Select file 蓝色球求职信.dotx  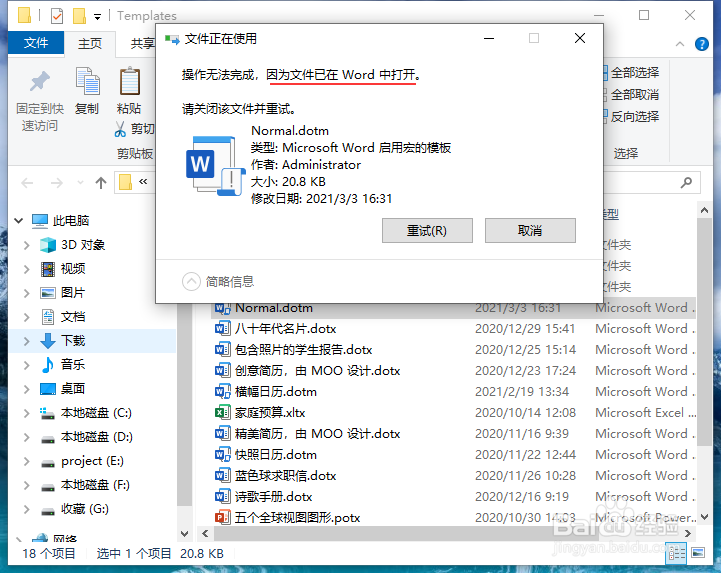pyautogui.click(x=285, y=476)
